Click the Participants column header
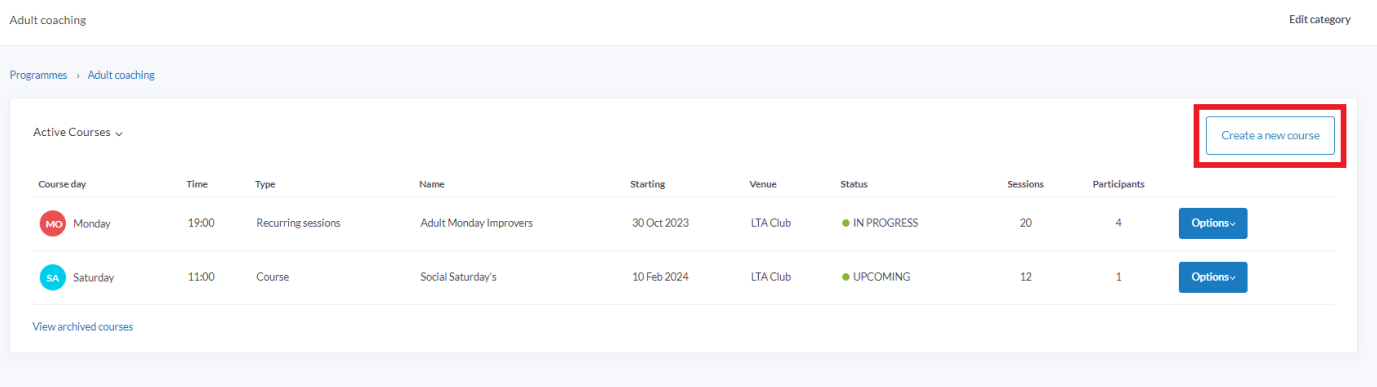This screenshot has height=387, width=1377. [1119, 184]
